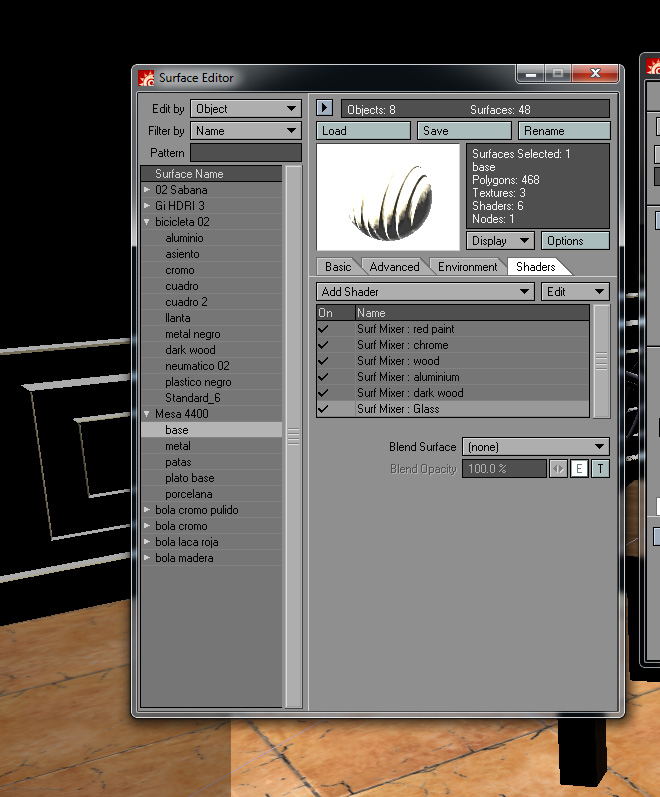Disable the Surf Mixer red paint shader
This screenshot has width=660, height=797.
point(324,329)
